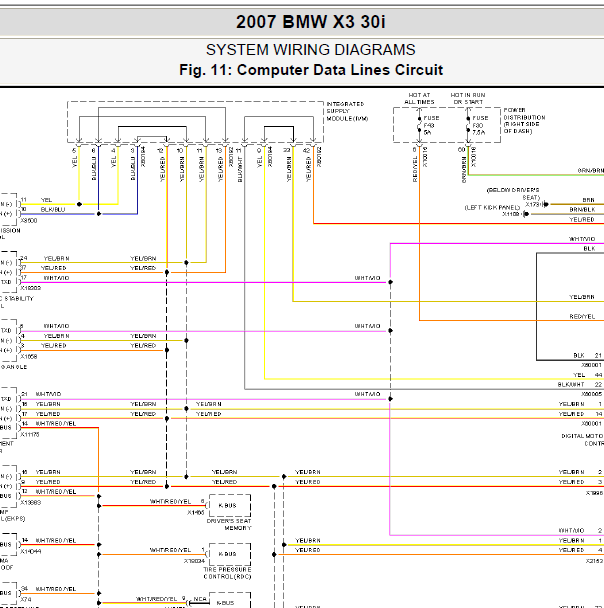Select connector label X8500
The image size is (604, 608).
[x=29, y=221]
